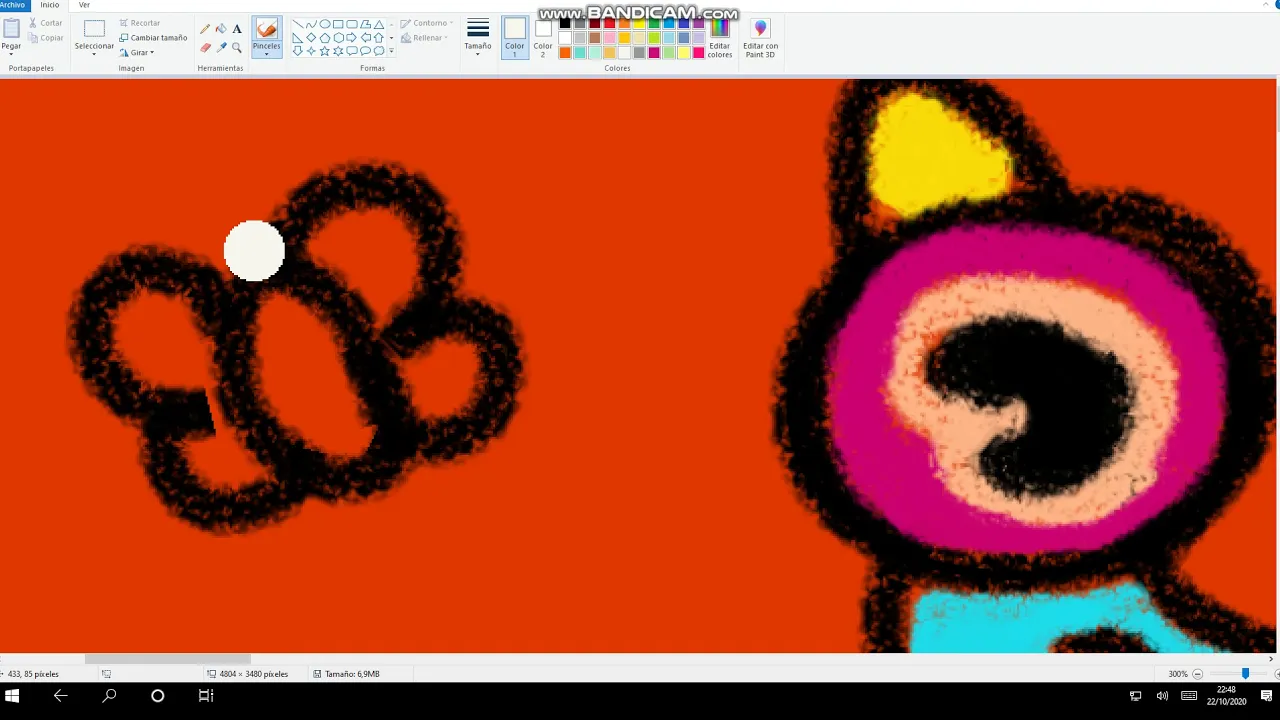The image size is (1280, 720).
Task: Open the notification center icon
Action: click(x=1266, y=696)
